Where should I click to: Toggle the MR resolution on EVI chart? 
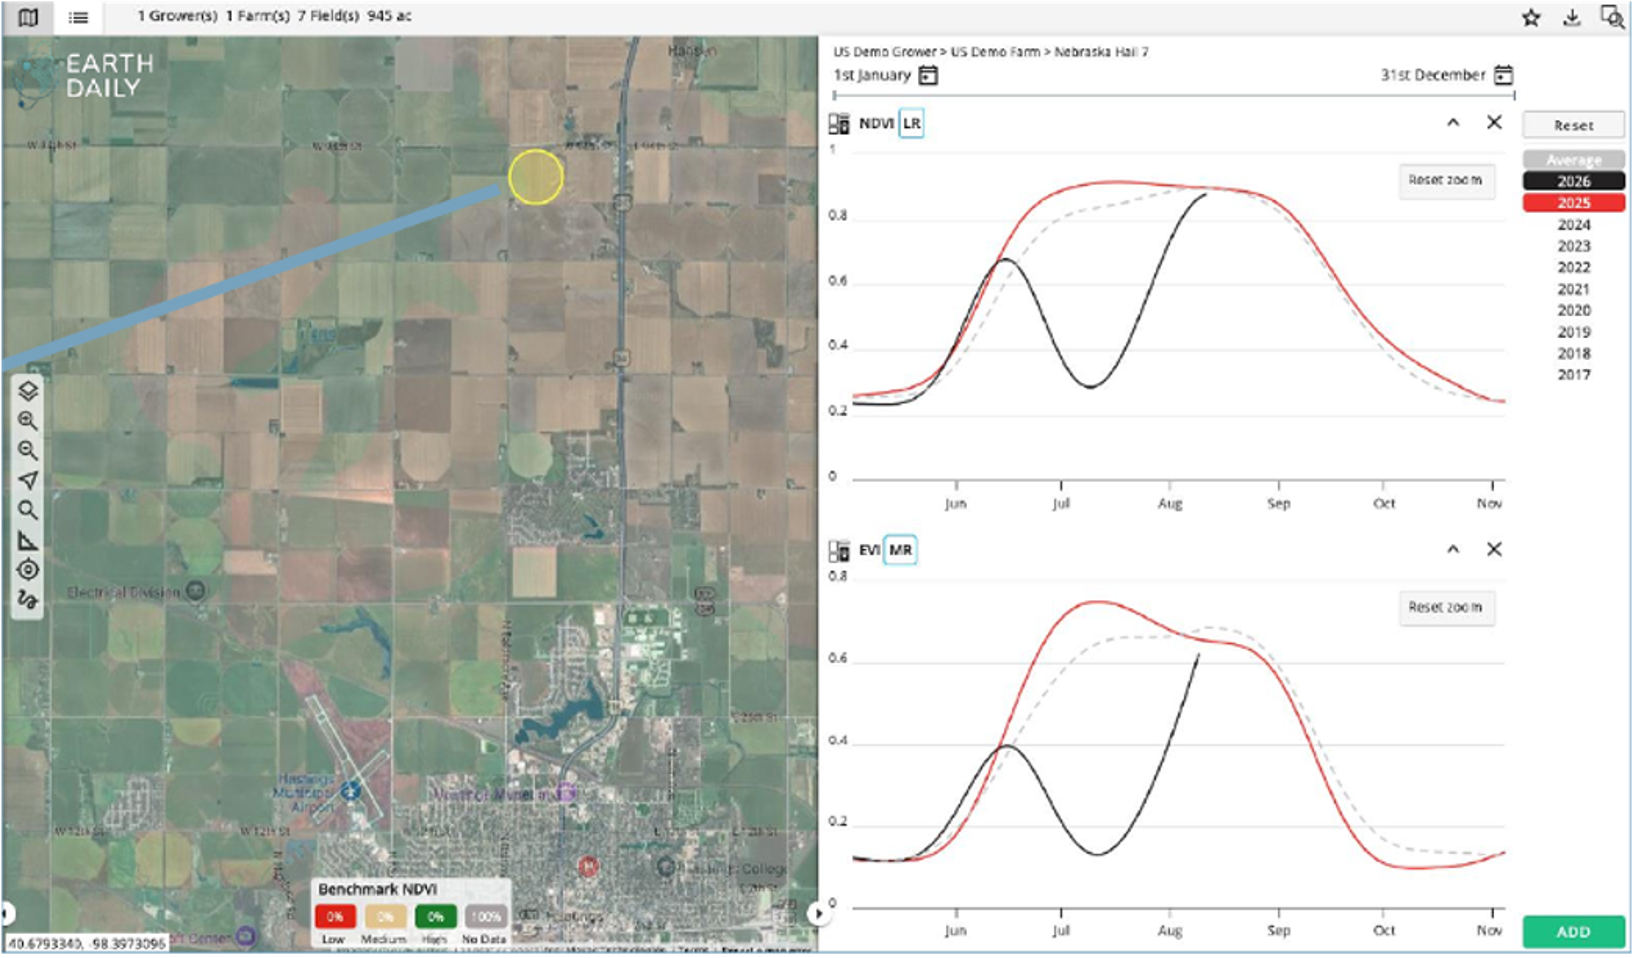(x=900, y=550)
